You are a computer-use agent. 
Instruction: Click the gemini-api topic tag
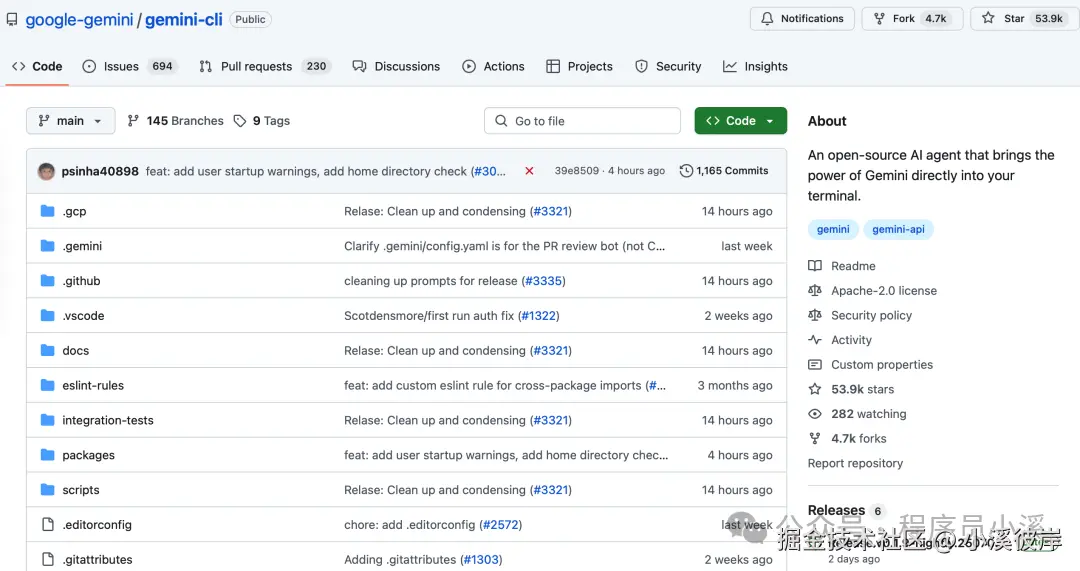coord(898,229)
